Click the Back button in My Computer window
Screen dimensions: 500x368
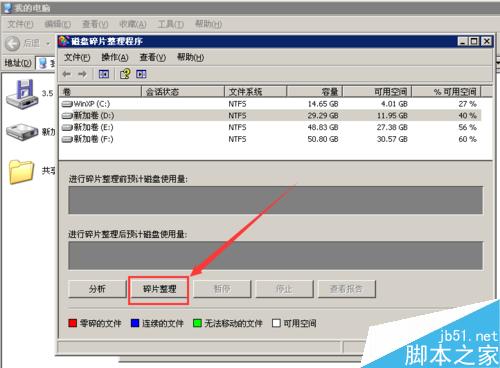[x=22, y=43]
